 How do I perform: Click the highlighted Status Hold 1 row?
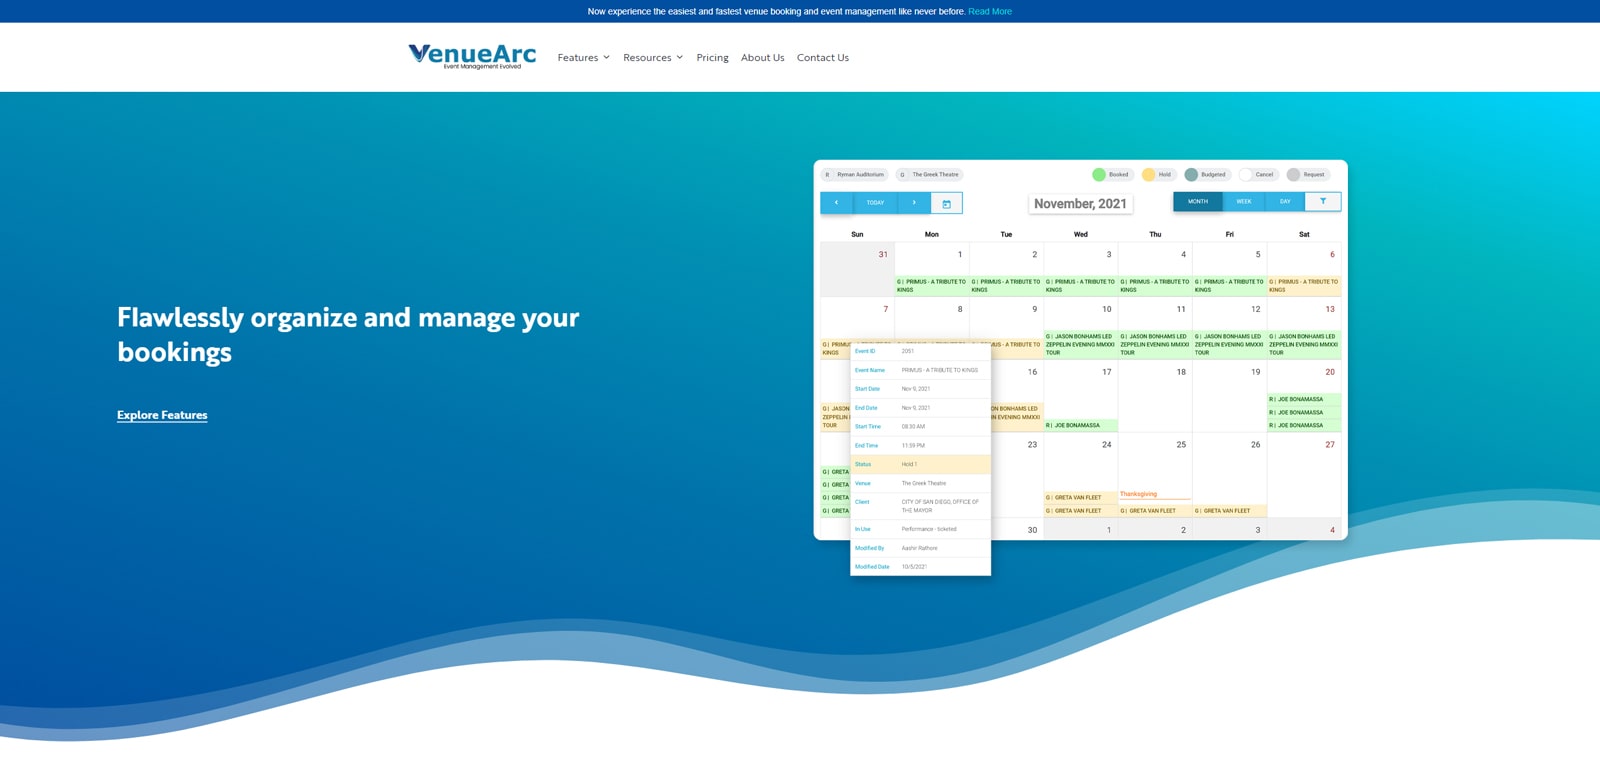[x=920, y=464]
